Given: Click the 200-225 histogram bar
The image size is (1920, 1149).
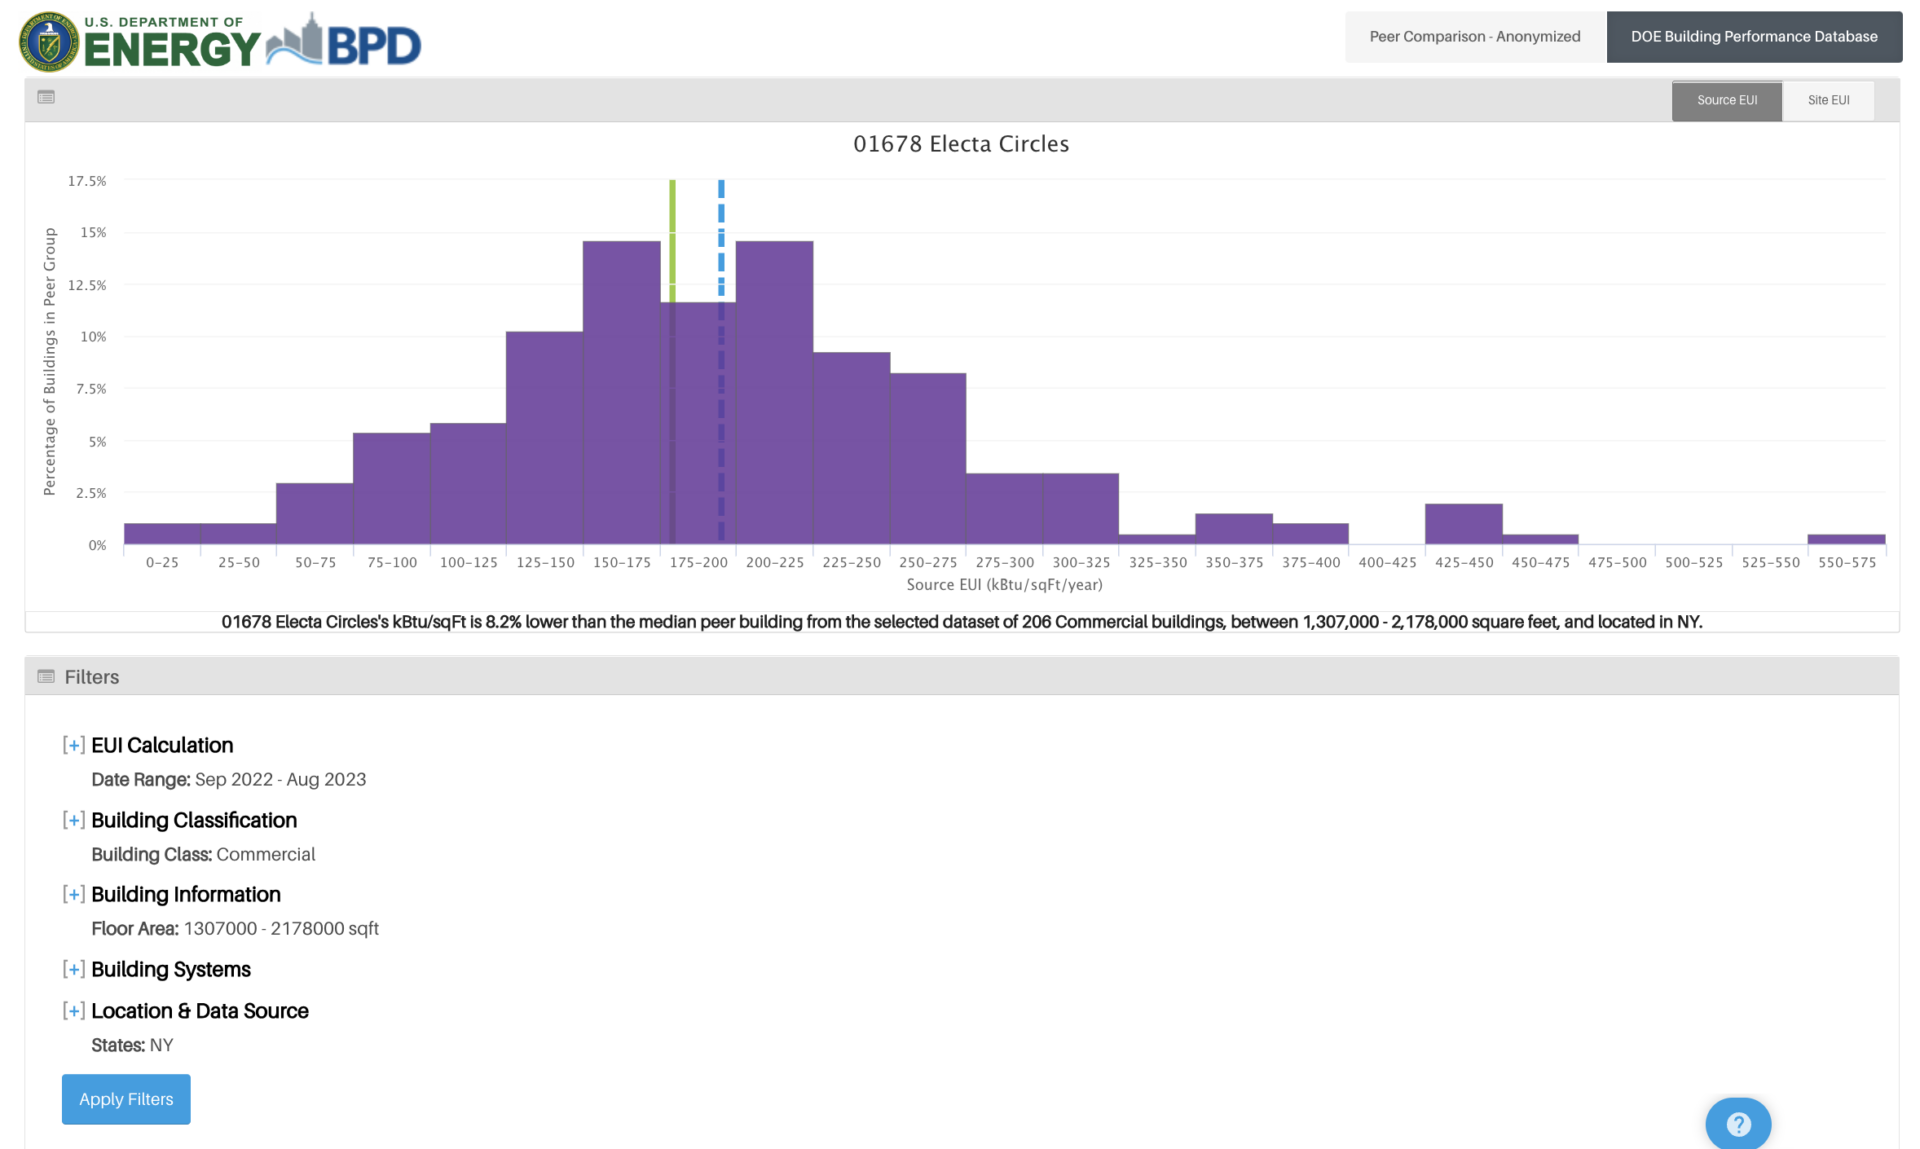Looking at the screenshot, I should (x=775, y=392).
